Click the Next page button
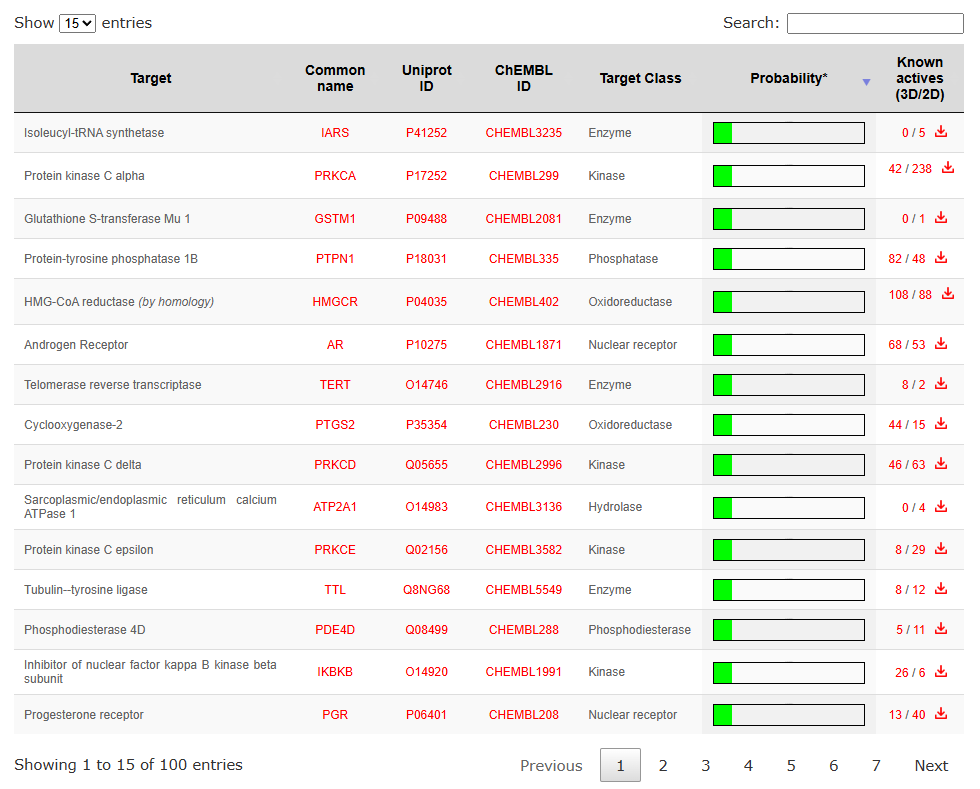The width and height of the screenshot is (980, 789). (930, 765)
